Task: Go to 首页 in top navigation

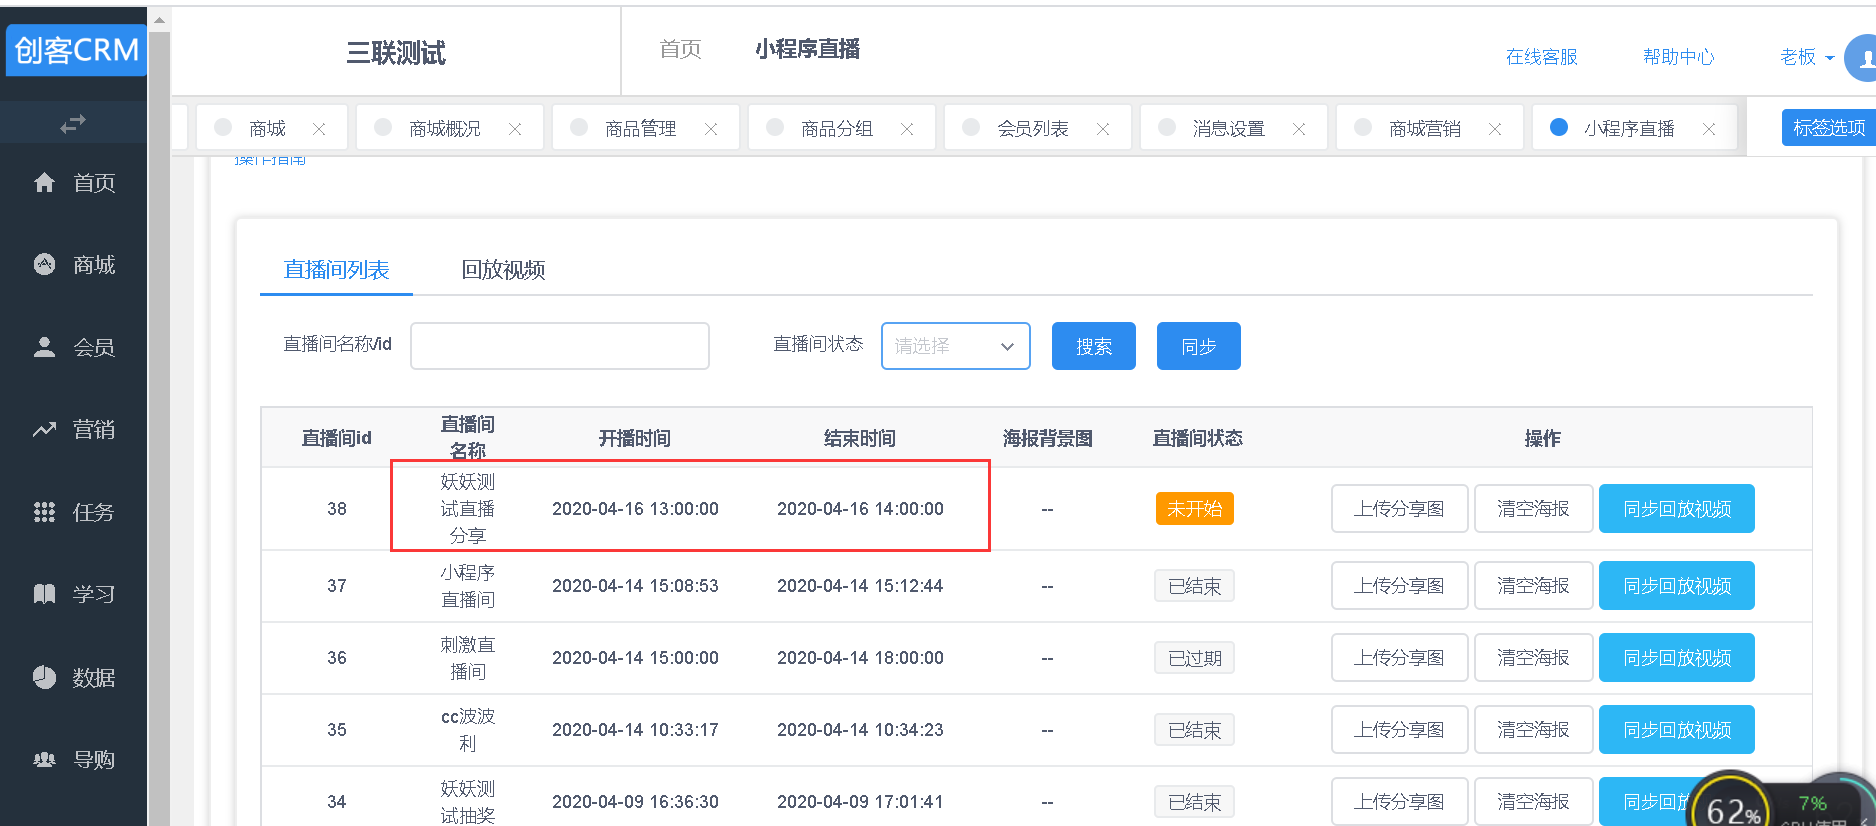Action: click(x=680, y=49)
